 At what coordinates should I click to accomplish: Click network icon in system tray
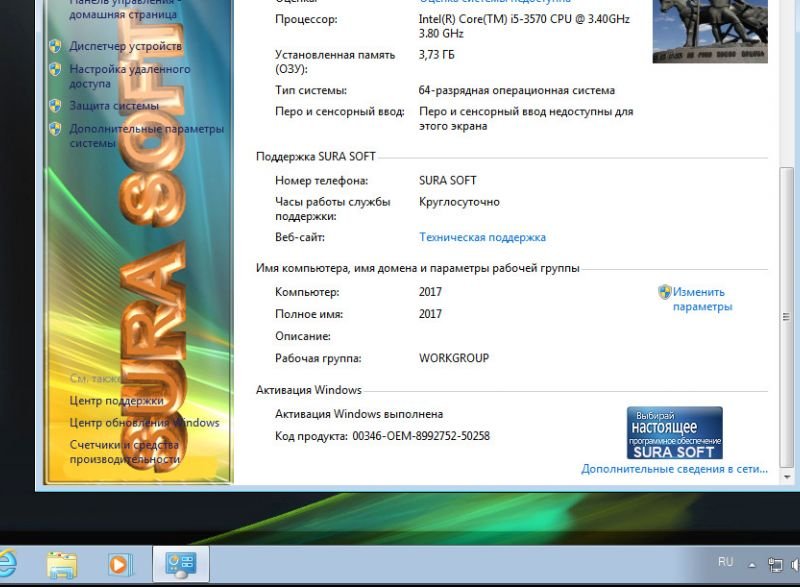775,565
